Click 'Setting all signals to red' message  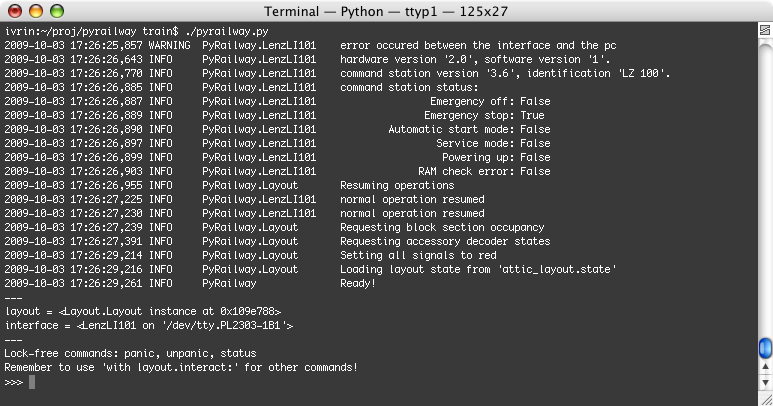(x=418, y=255)
